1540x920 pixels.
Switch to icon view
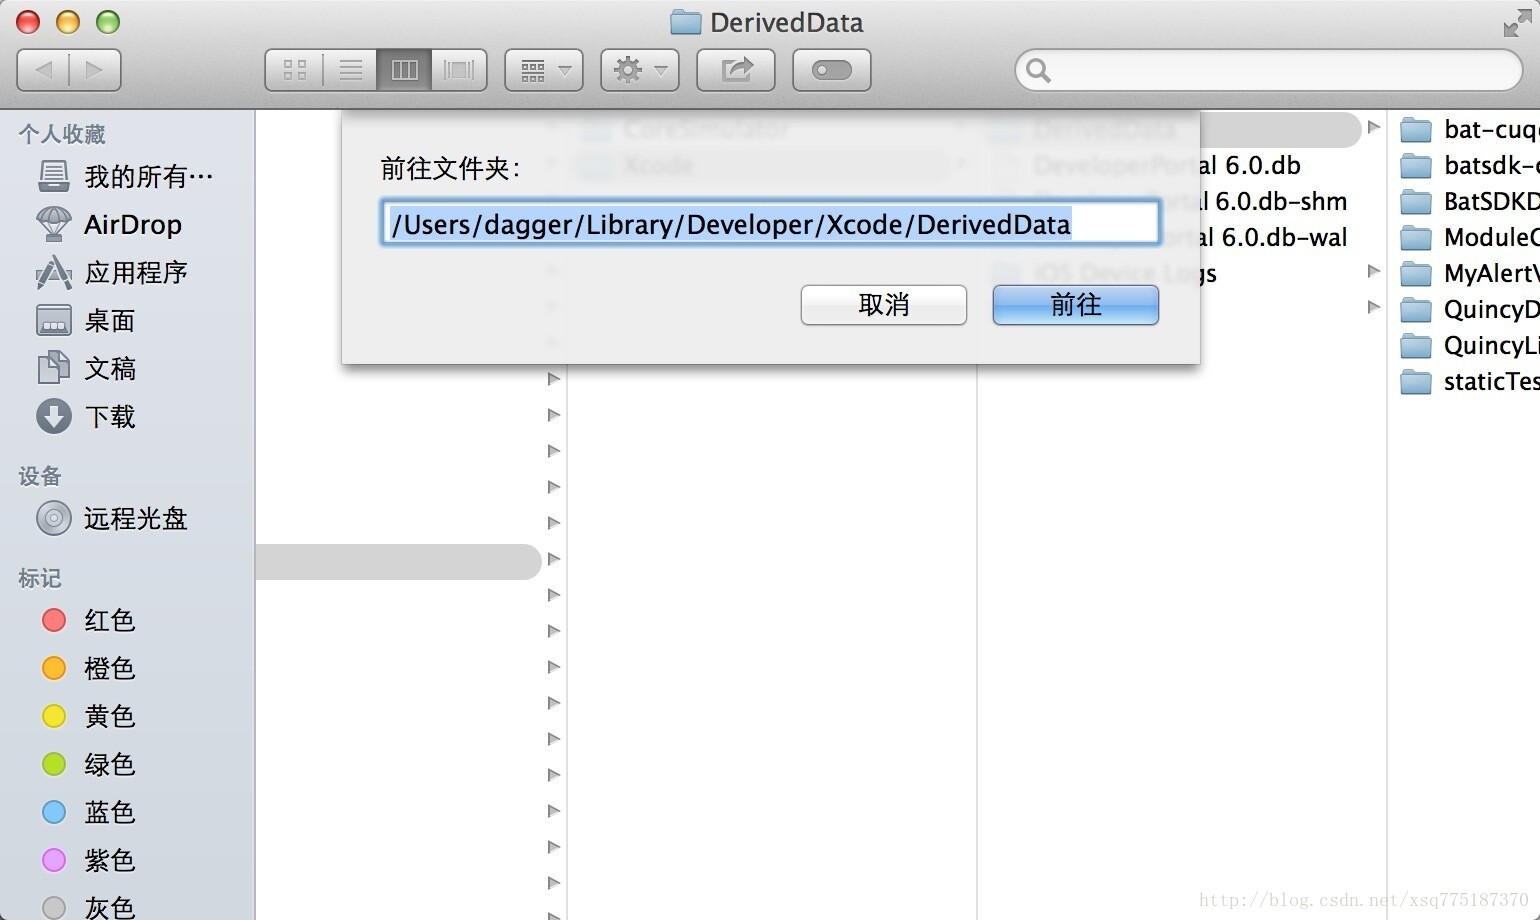294,70
